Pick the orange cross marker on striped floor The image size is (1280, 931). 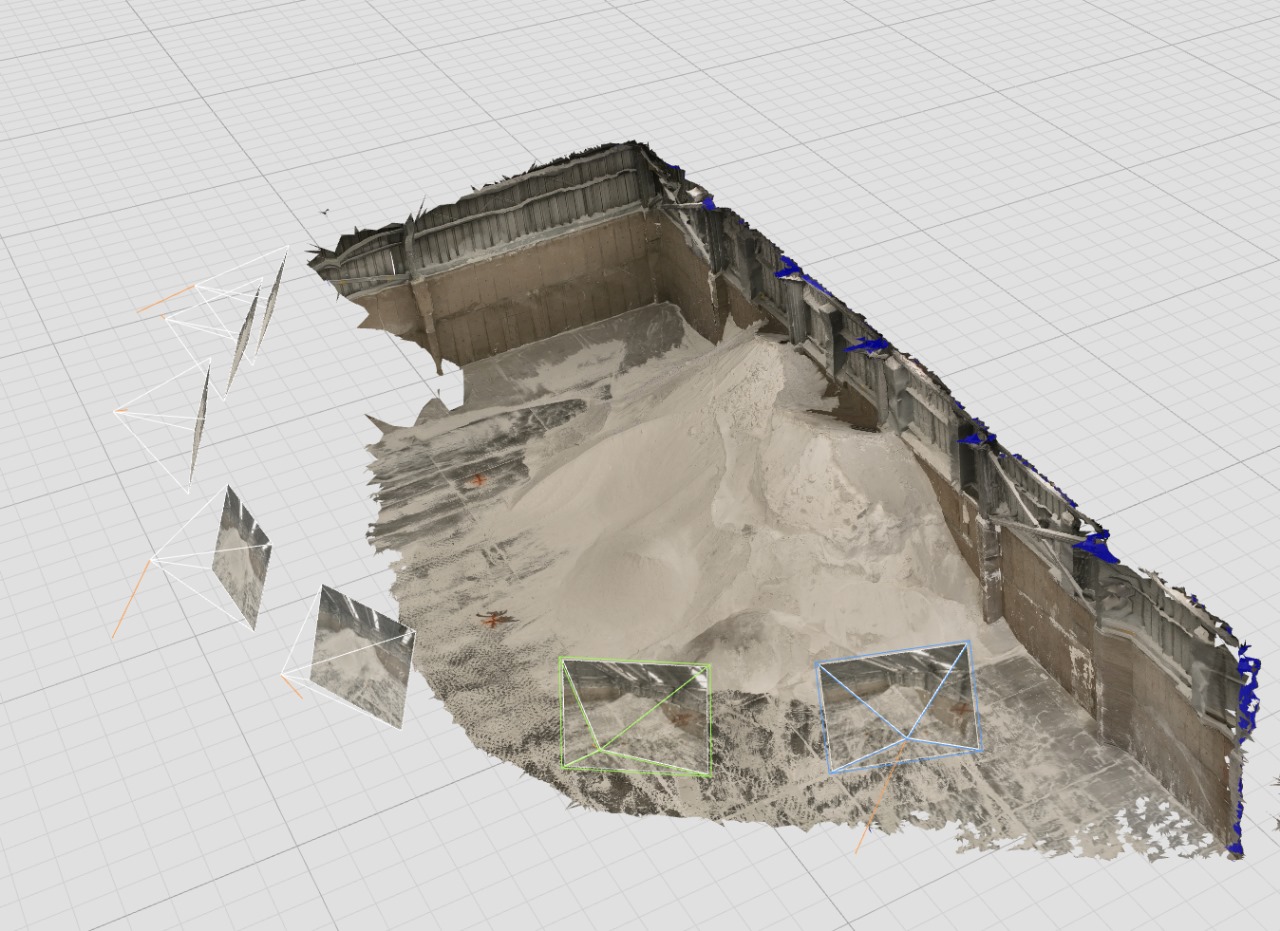tap(479, 481)
